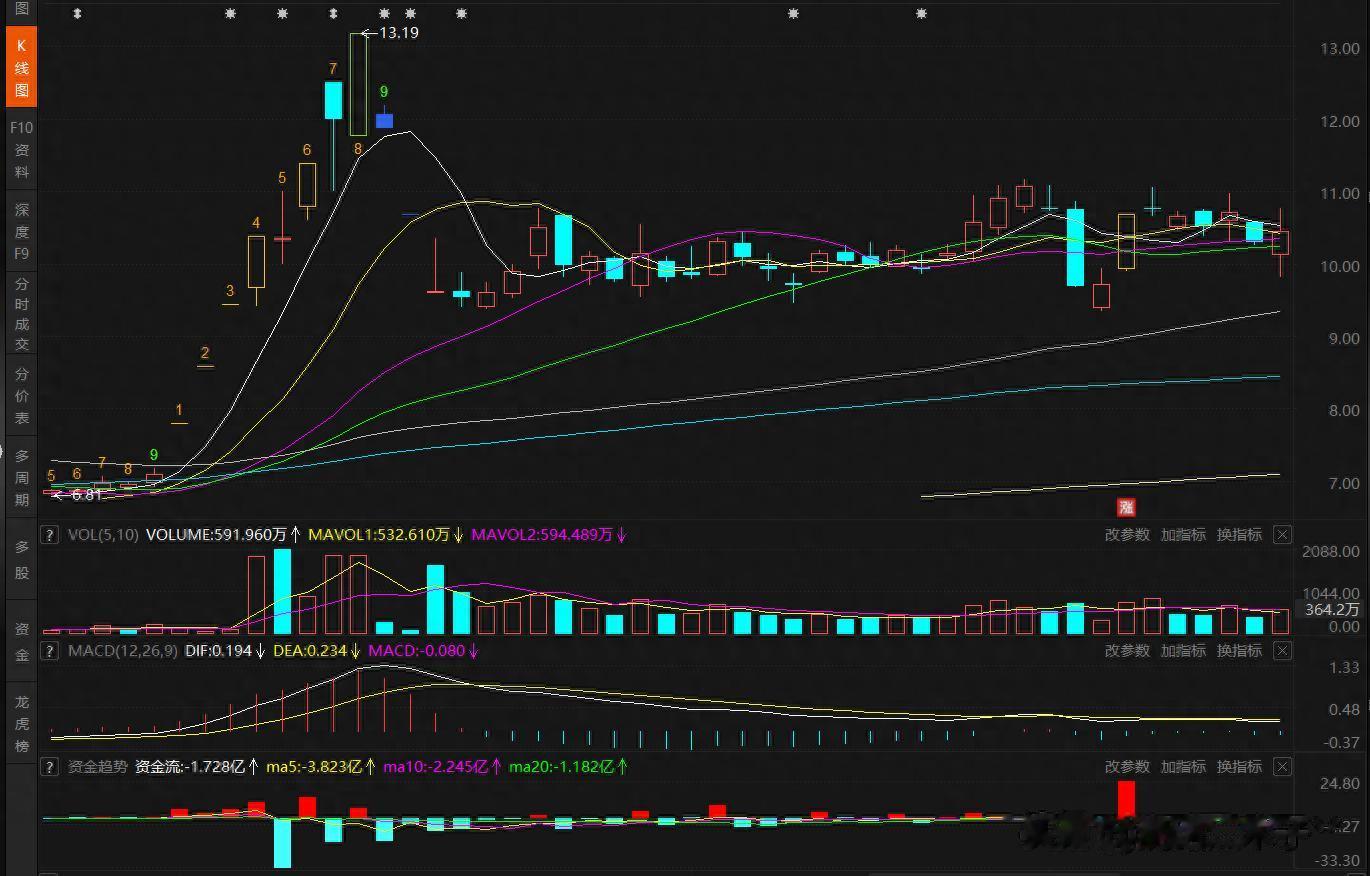Screen dimensions: 1370x876
Task: Open help icon for VOL indicator
Action: click(x=47, y=535)
